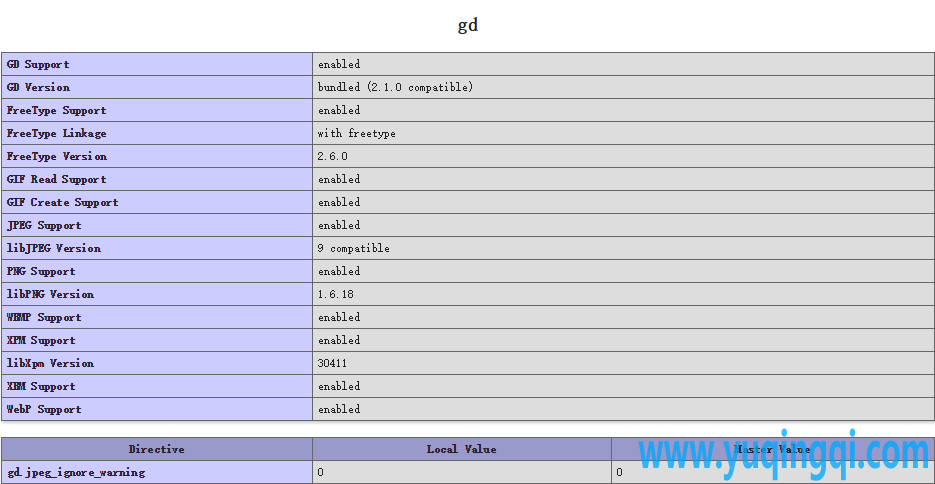Select the "libJPEG Version" label cell
This screenshot has width=935, height=484.
point(157,248)
